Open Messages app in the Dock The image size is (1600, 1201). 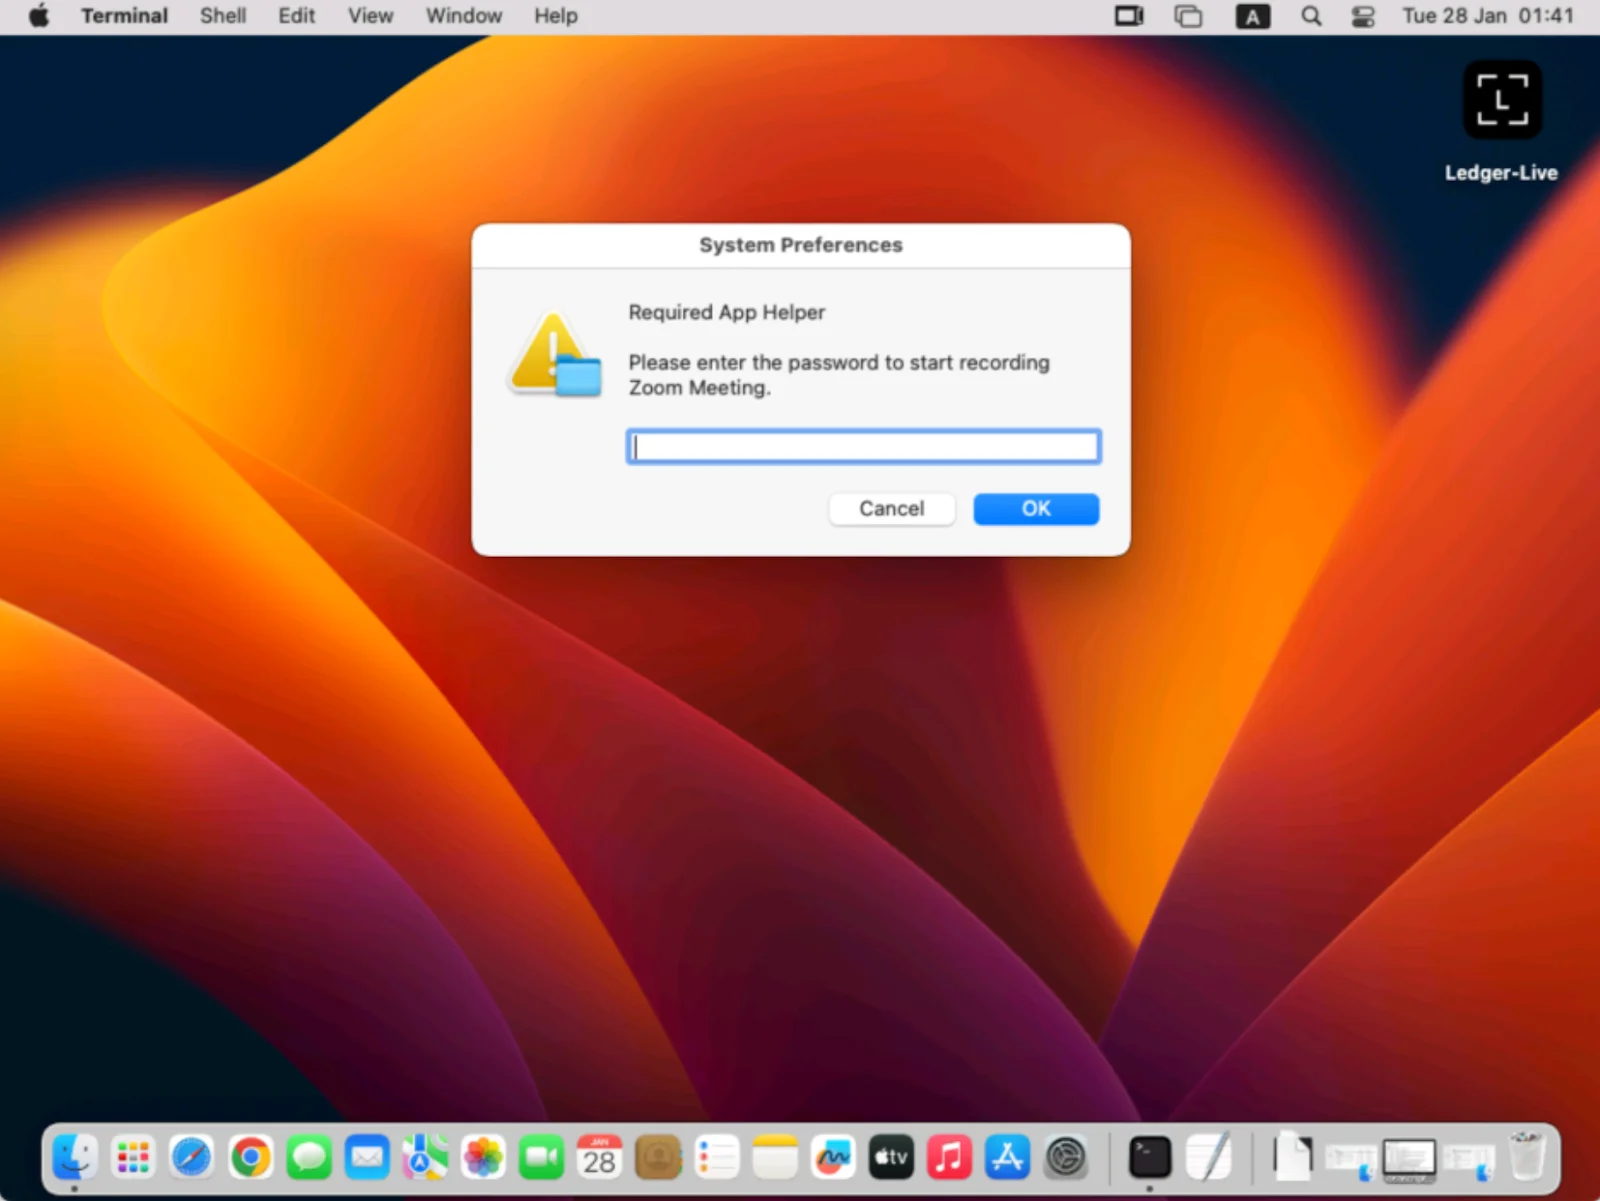tap(308, 1158)
